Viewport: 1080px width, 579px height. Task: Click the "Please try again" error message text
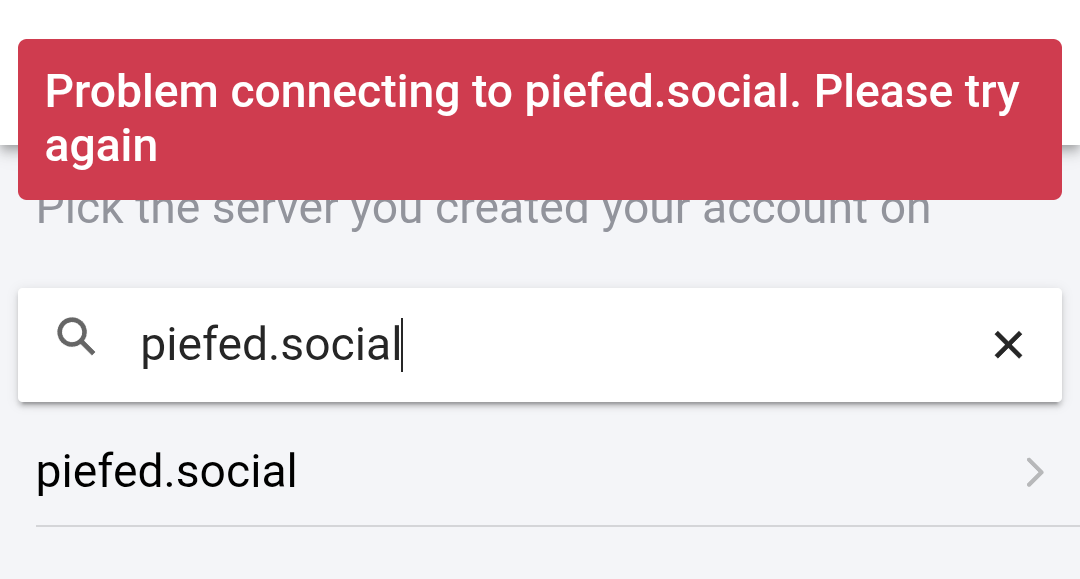pos(532,118)
